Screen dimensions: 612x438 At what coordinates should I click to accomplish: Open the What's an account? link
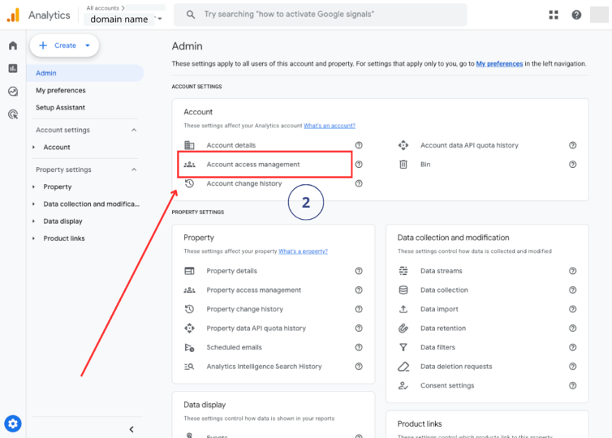pos(329,126)
